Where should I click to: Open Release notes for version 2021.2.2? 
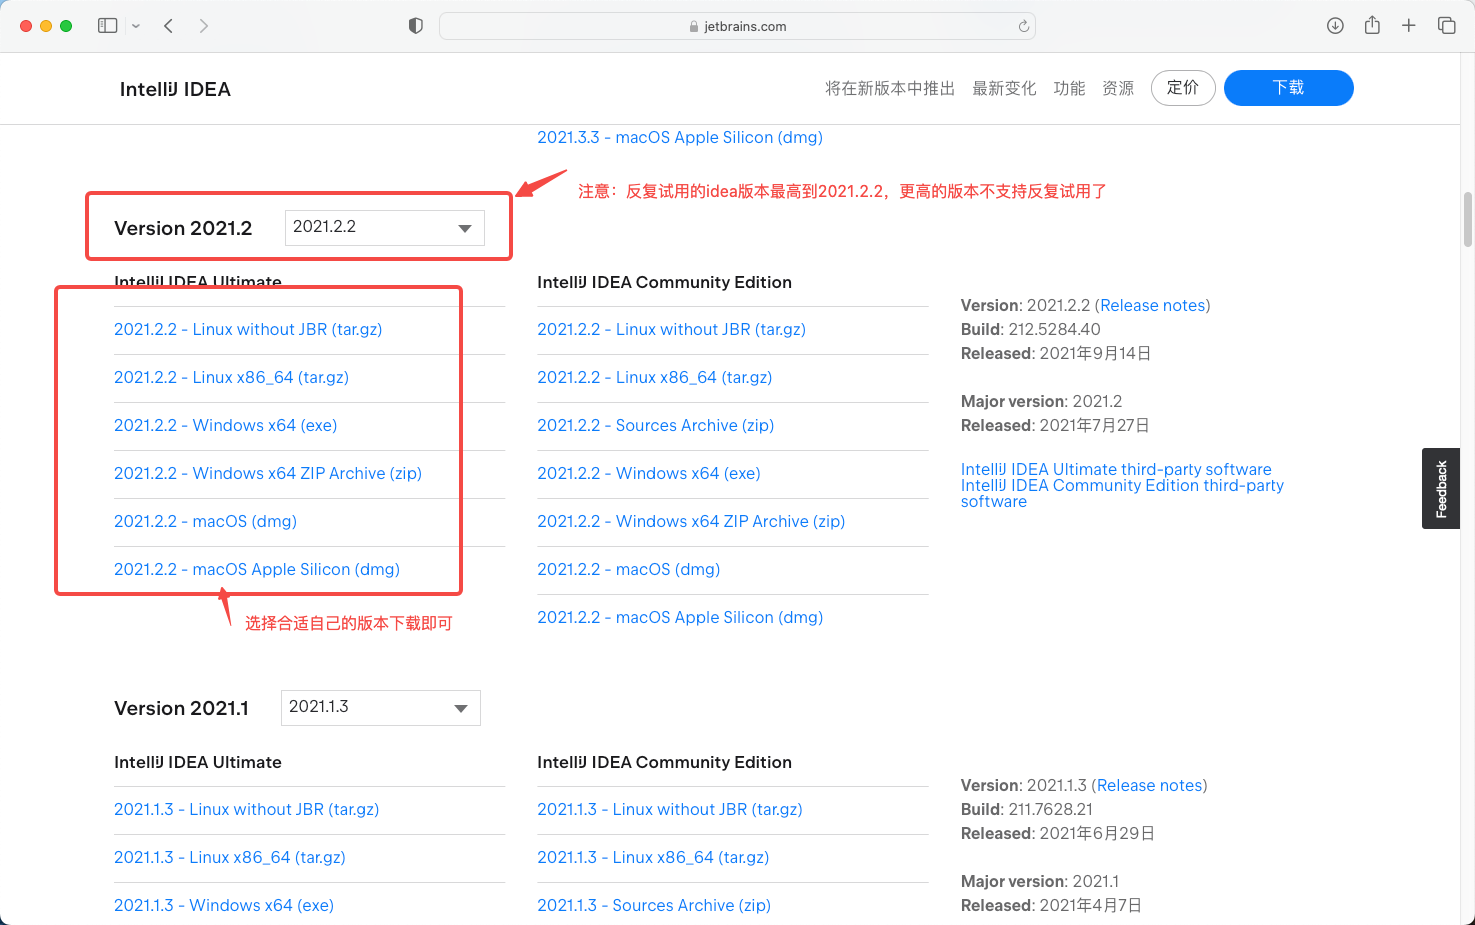[x=1153, y=305]
